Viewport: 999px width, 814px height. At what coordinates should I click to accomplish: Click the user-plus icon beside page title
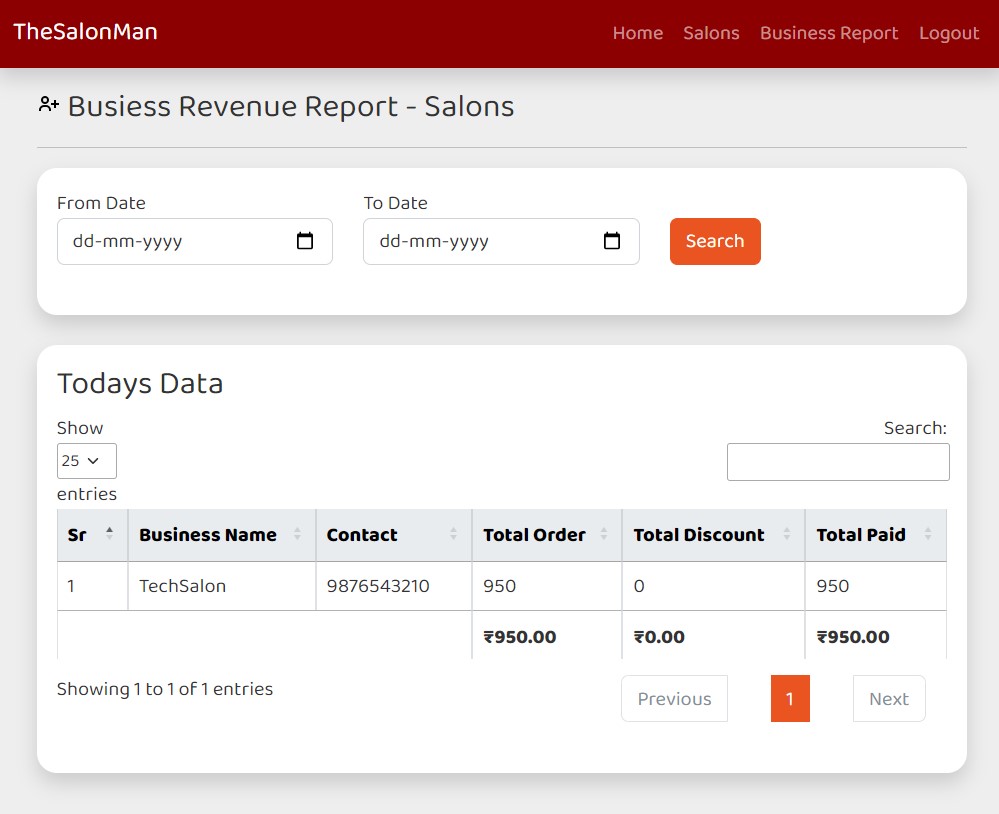click(x=48, y=104)
